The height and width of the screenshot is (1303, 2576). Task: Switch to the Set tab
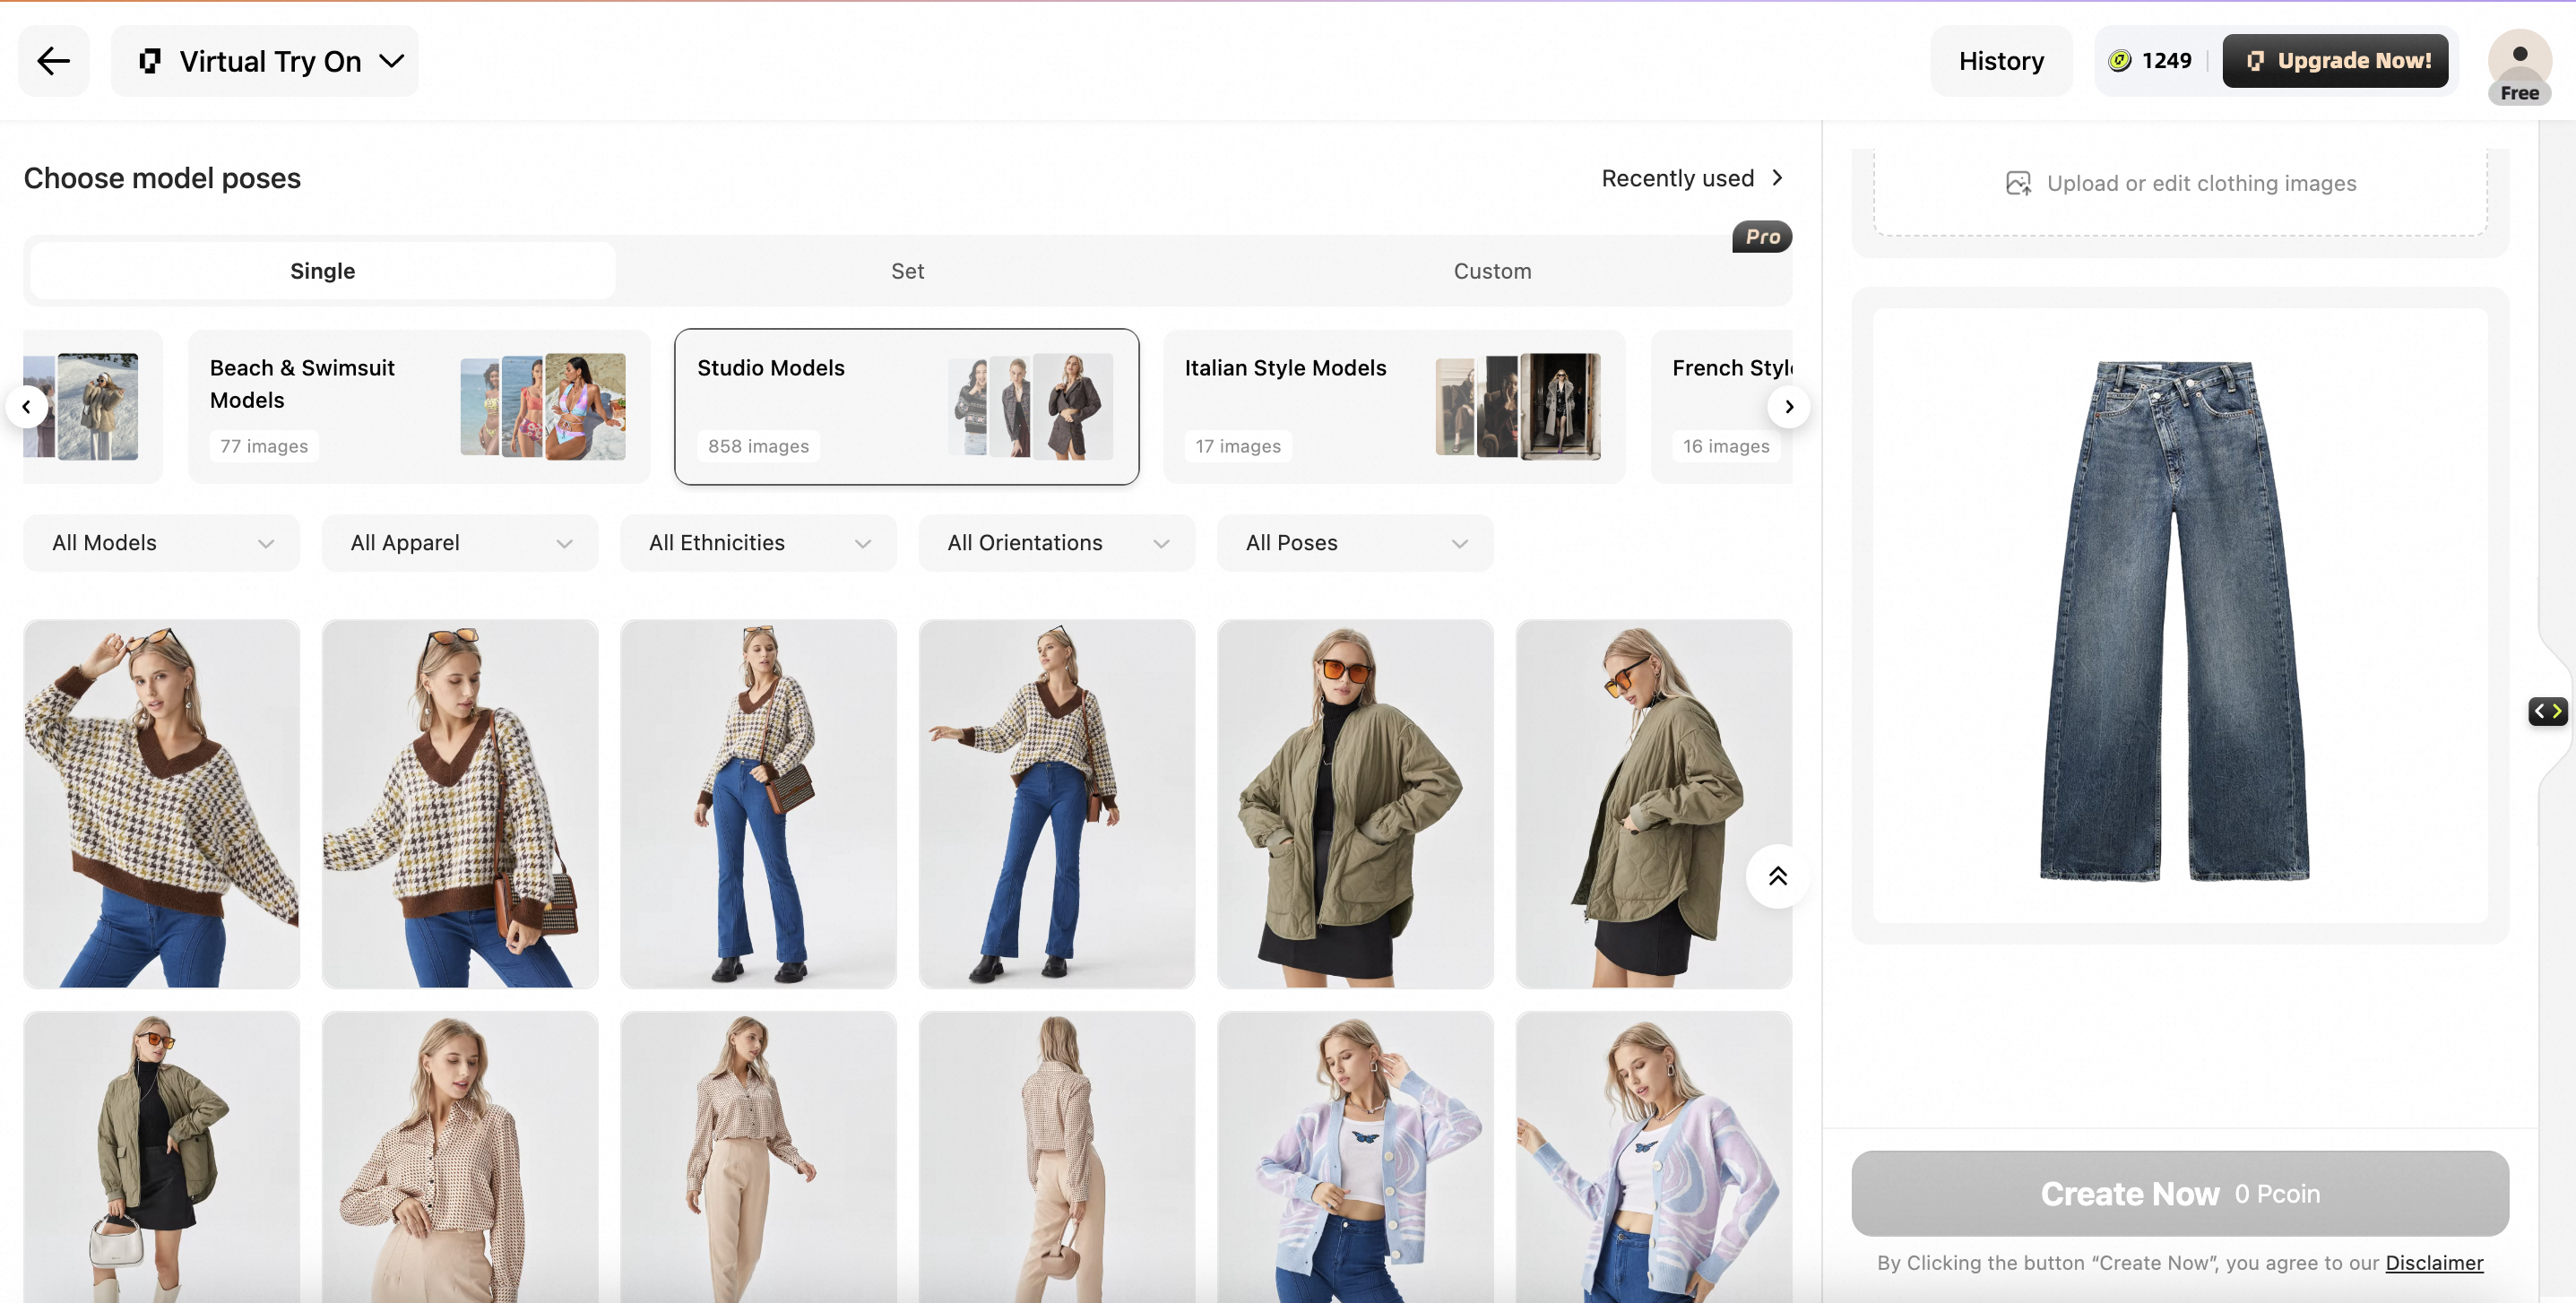click(x=907, y=271)
